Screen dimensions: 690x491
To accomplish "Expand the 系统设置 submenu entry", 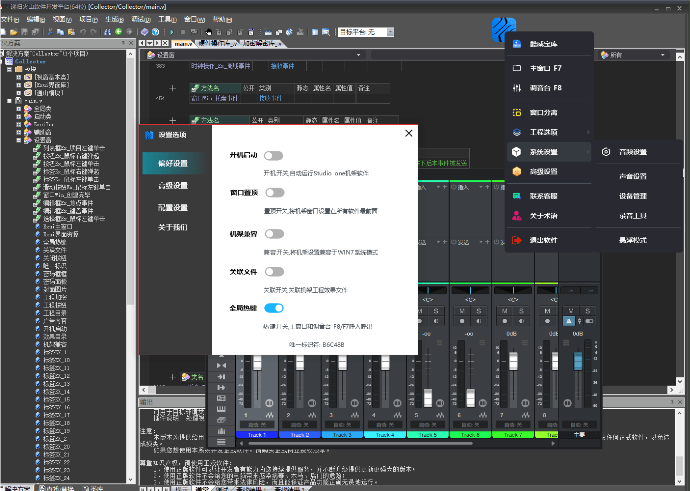I will pyautogui.click(x=548, y=152).
